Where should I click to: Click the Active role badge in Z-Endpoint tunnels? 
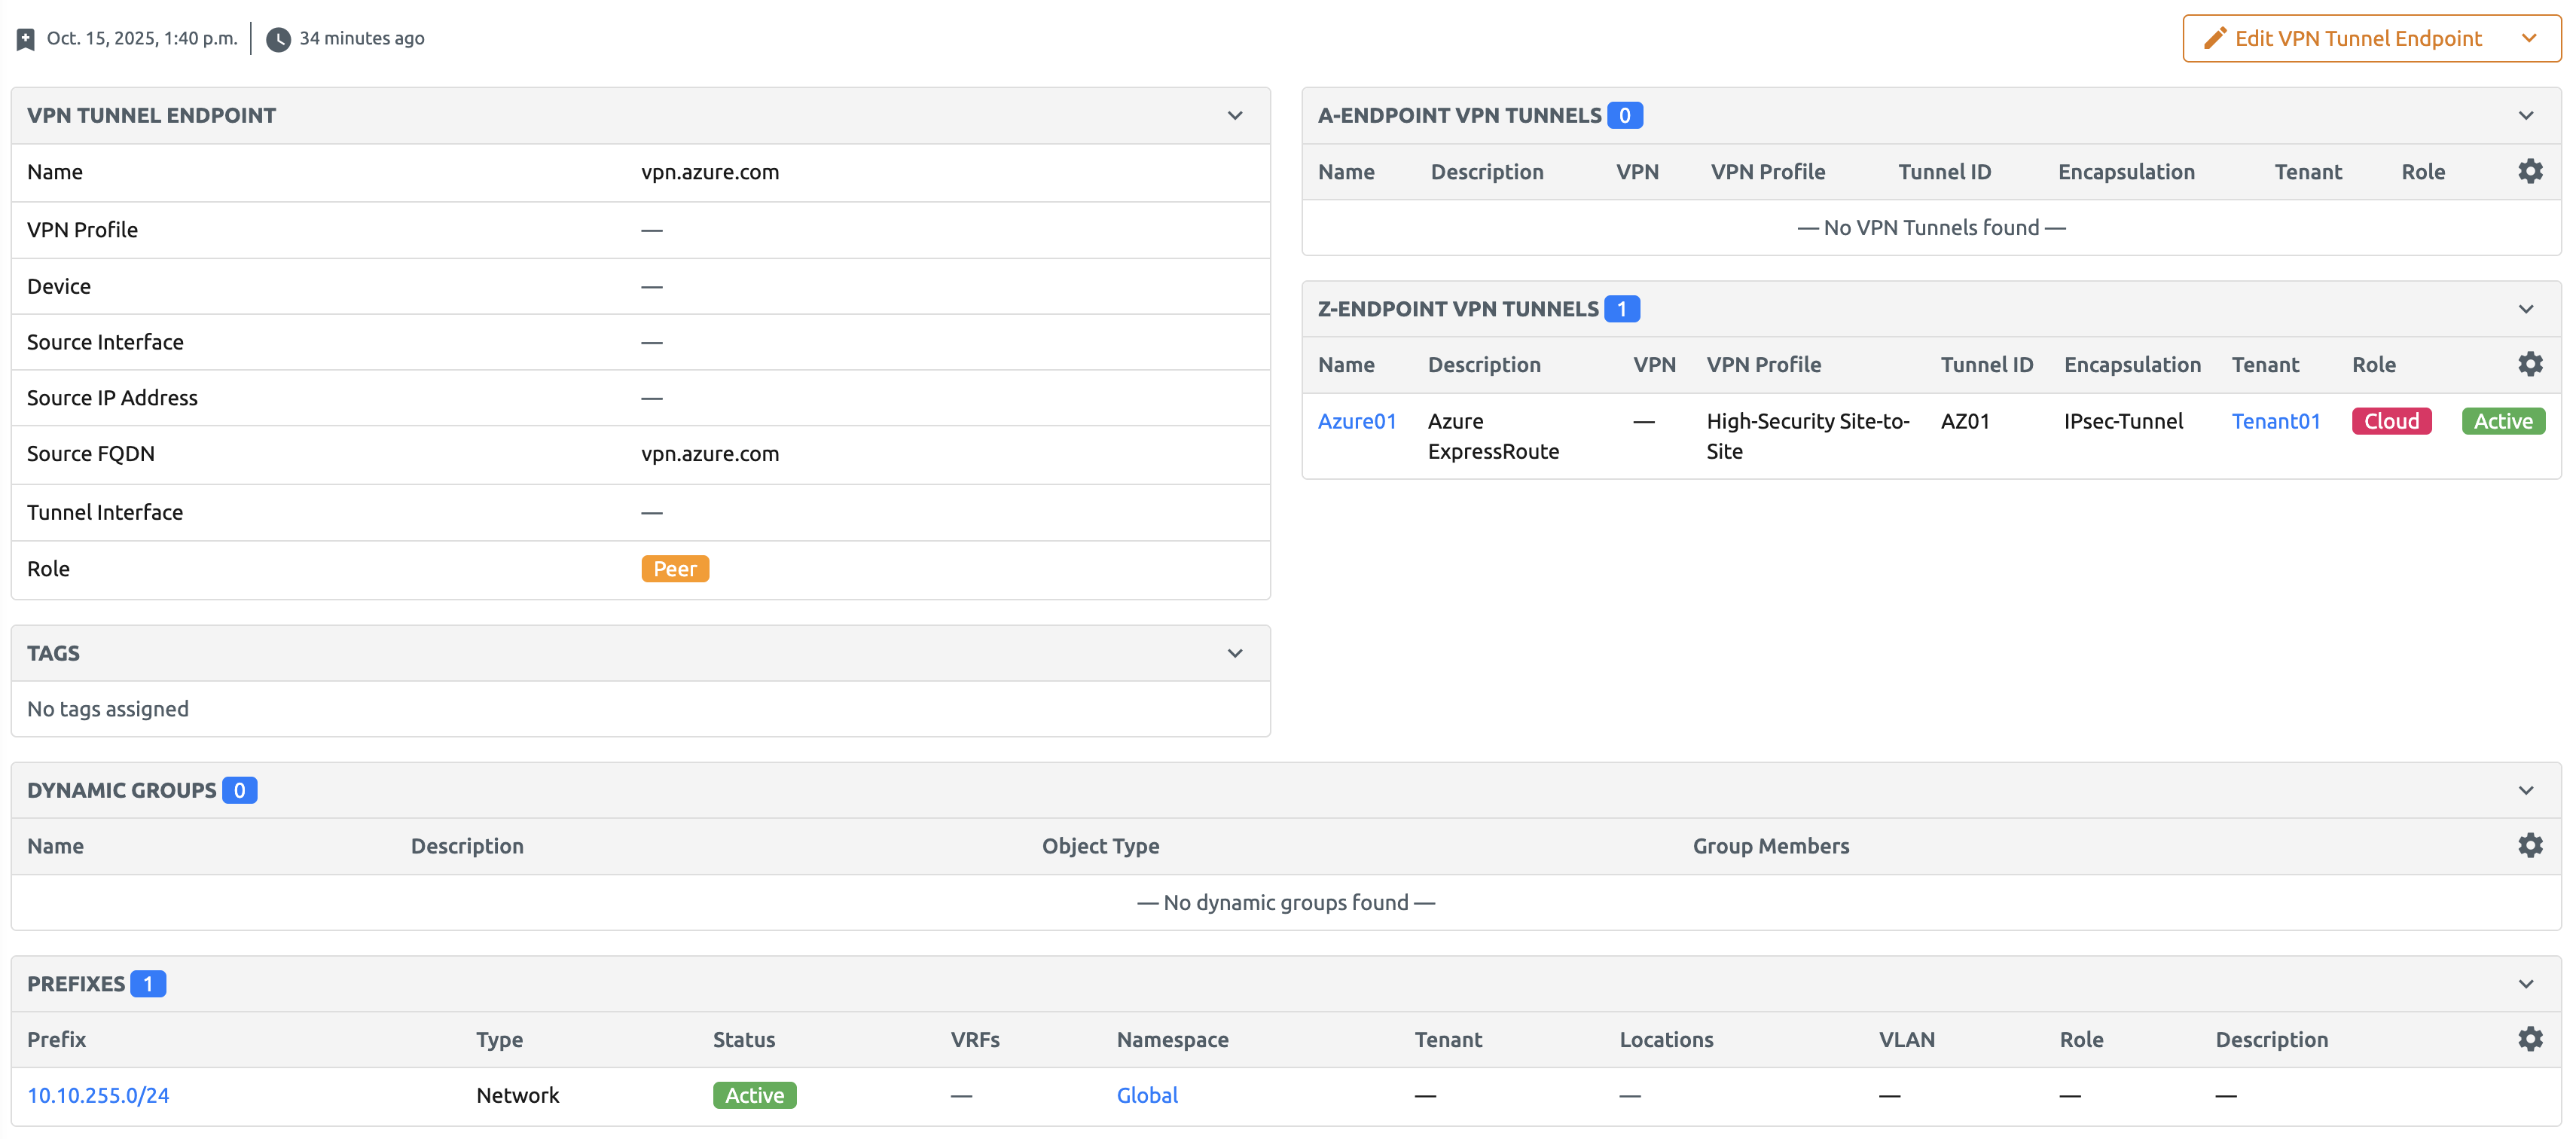[2503, 420]
